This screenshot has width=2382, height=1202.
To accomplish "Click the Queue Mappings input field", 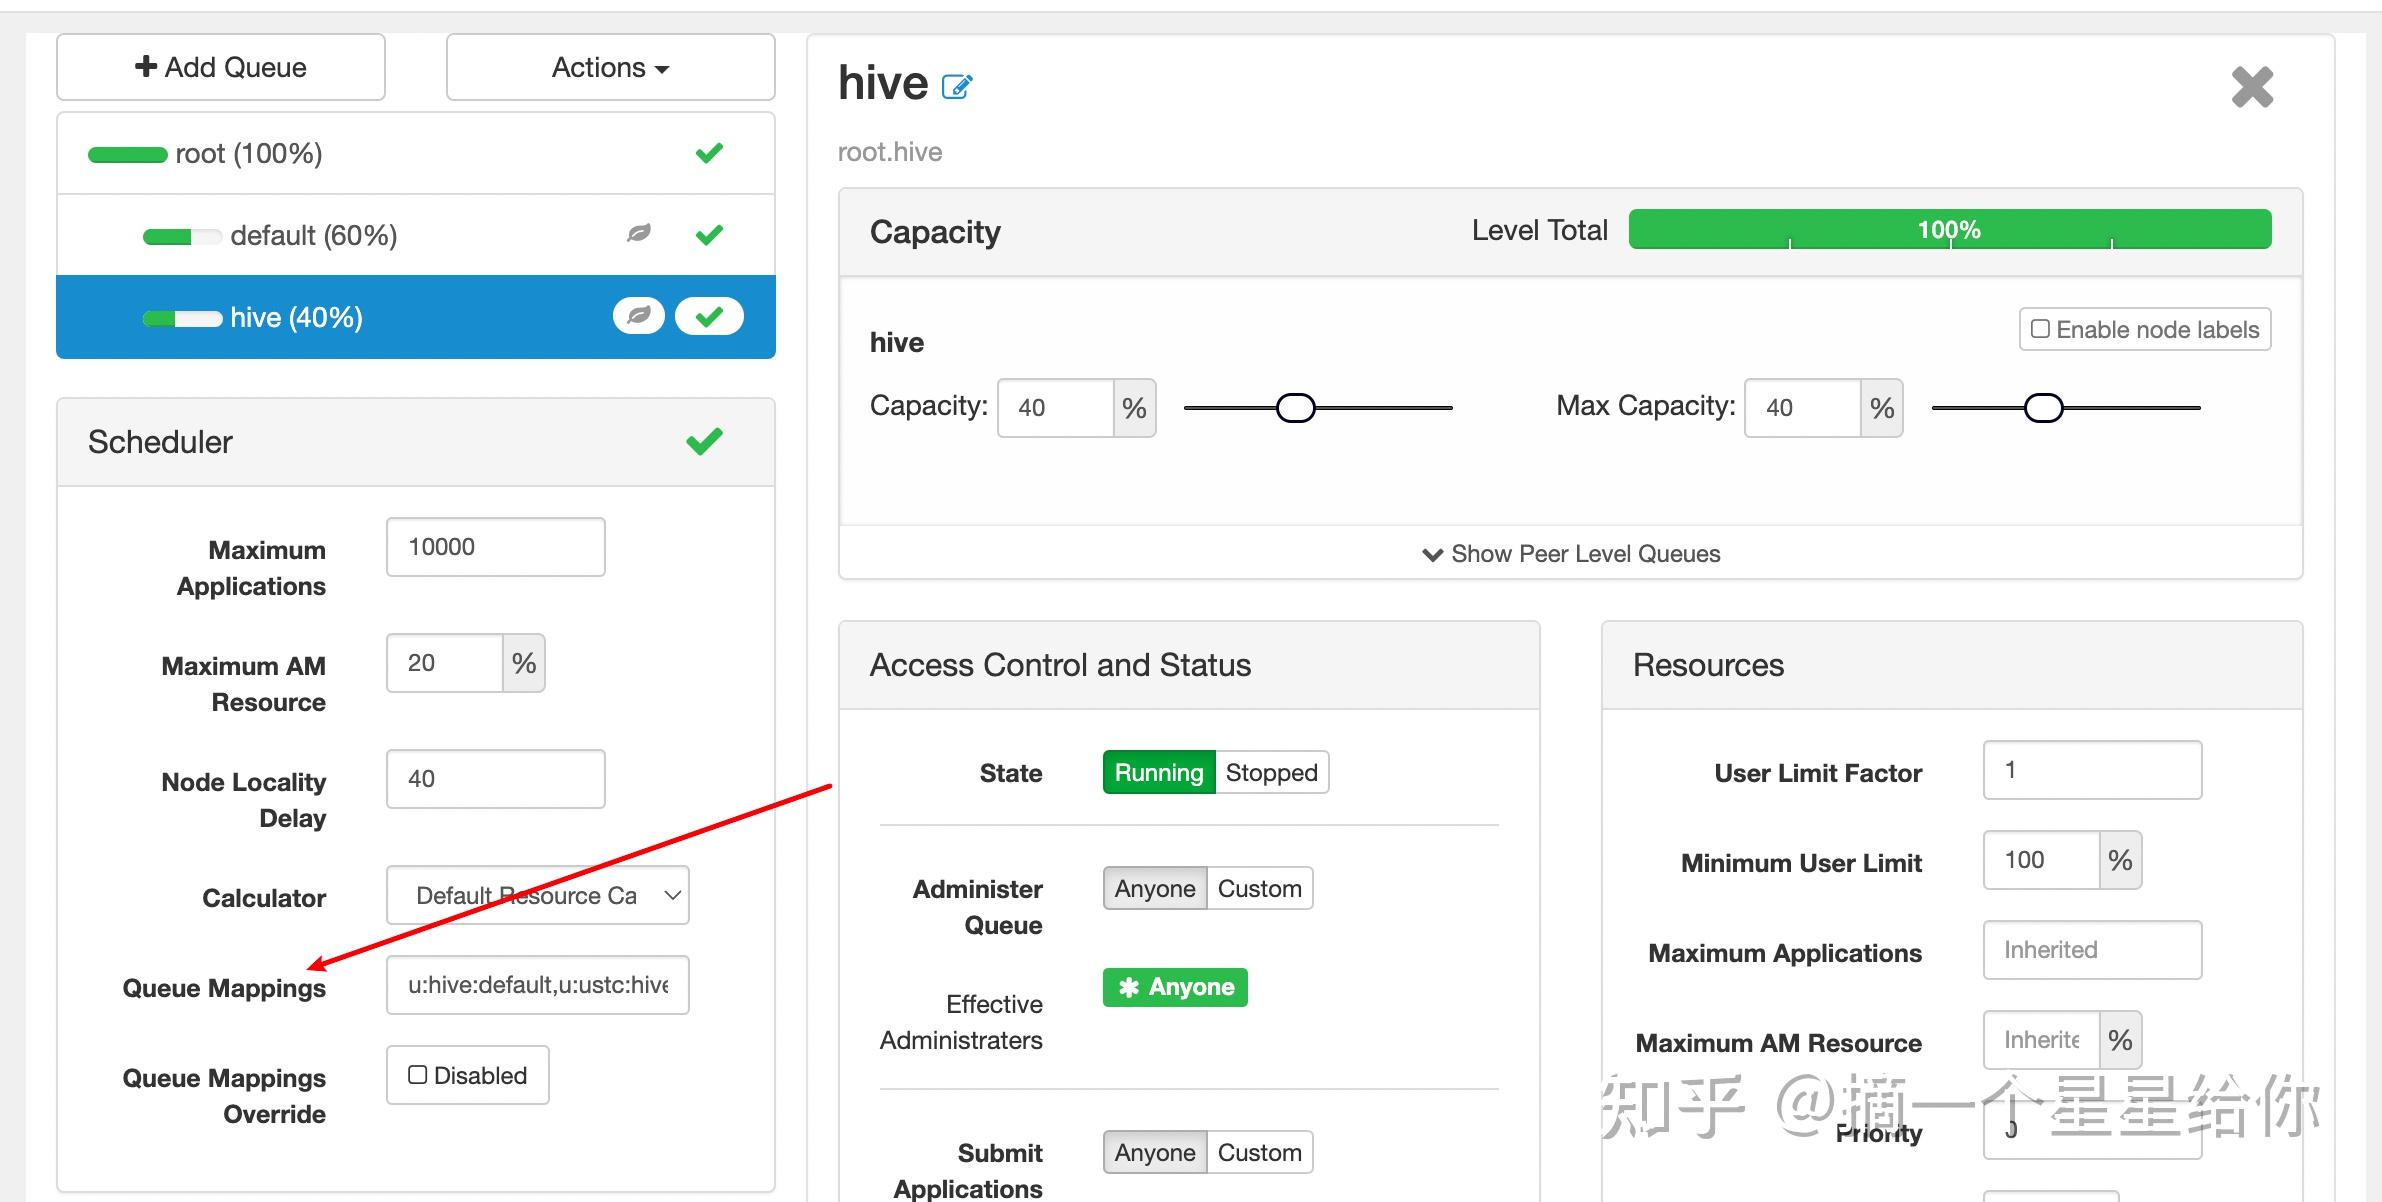I will pos(538,985).
